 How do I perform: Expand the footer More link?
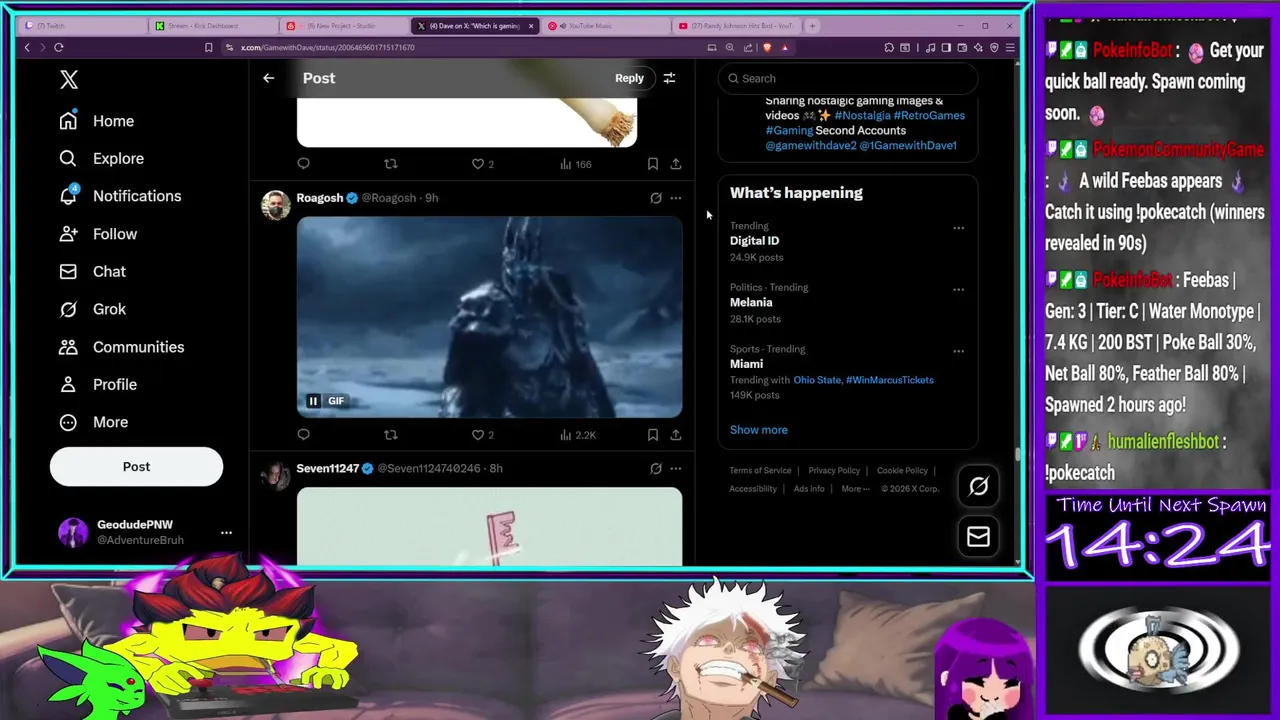coord(855,489)
